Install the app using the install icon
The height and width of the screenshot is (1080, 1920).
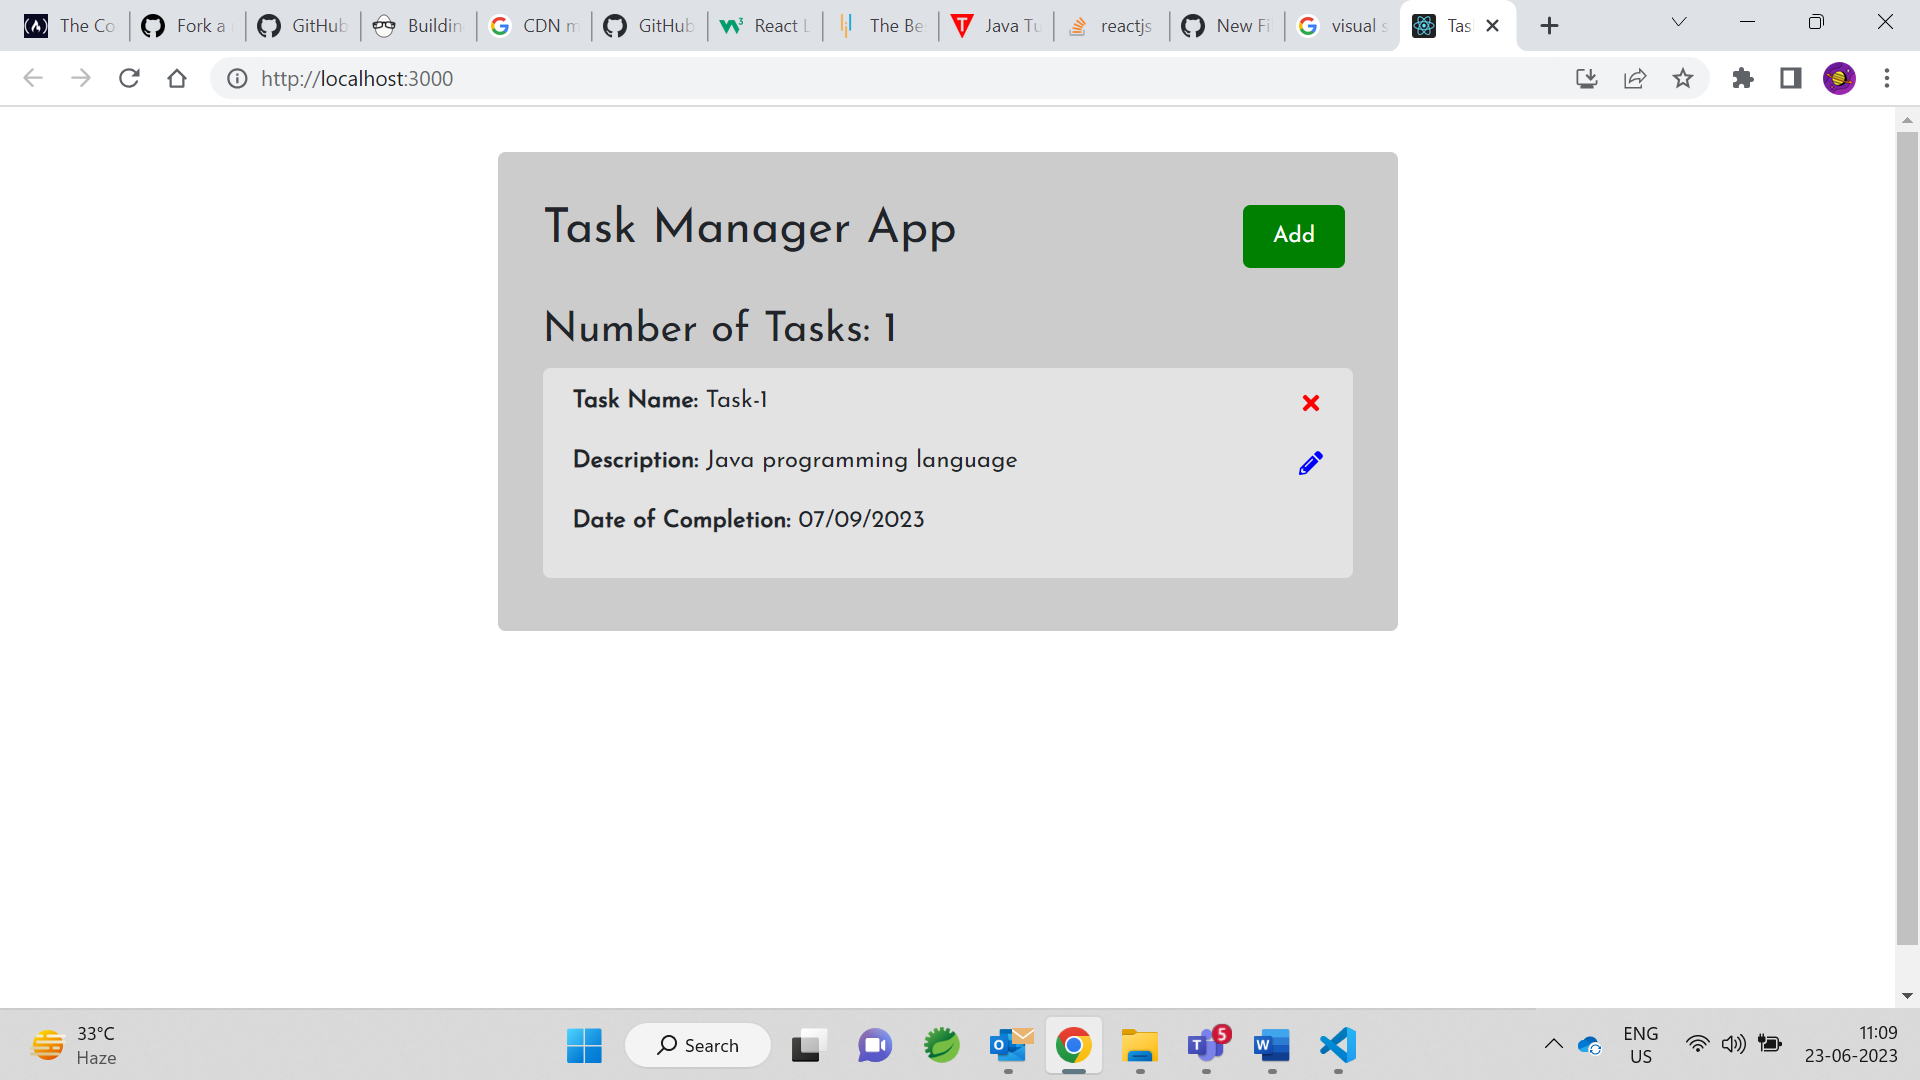pos(1586,78)
